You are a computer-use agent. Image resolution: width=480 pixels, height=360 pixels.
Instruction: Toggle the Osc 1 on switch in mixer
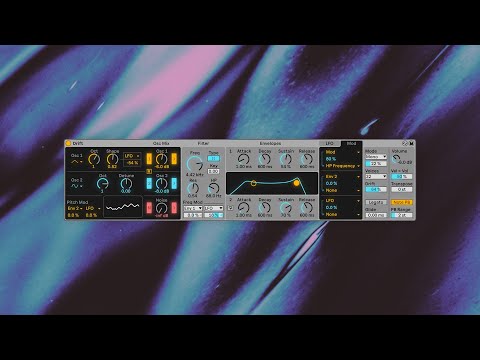coord(149,159)
